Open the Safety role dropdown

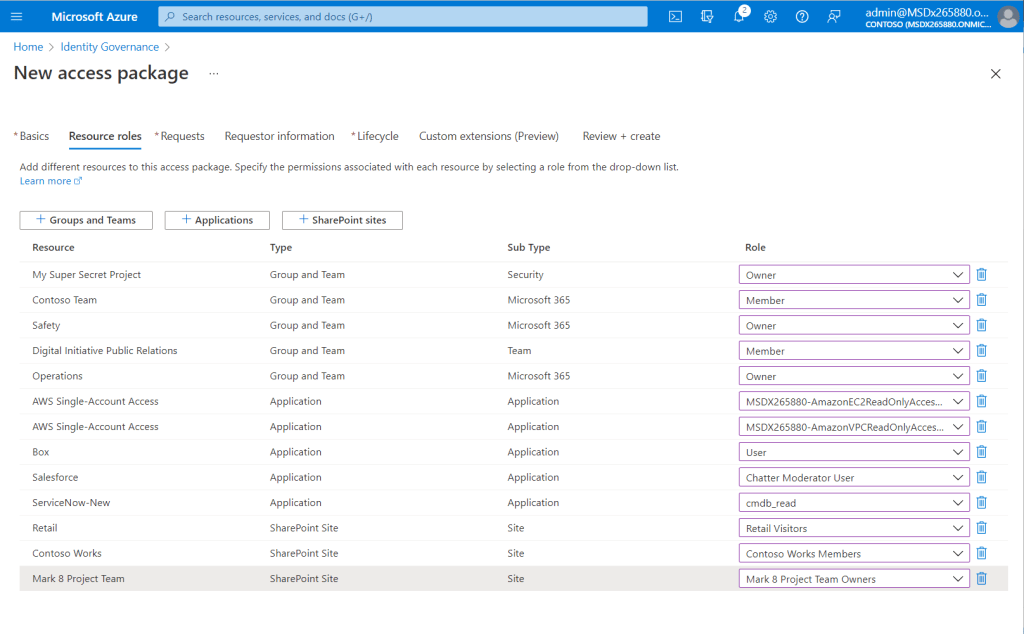(x=854, y=325)
